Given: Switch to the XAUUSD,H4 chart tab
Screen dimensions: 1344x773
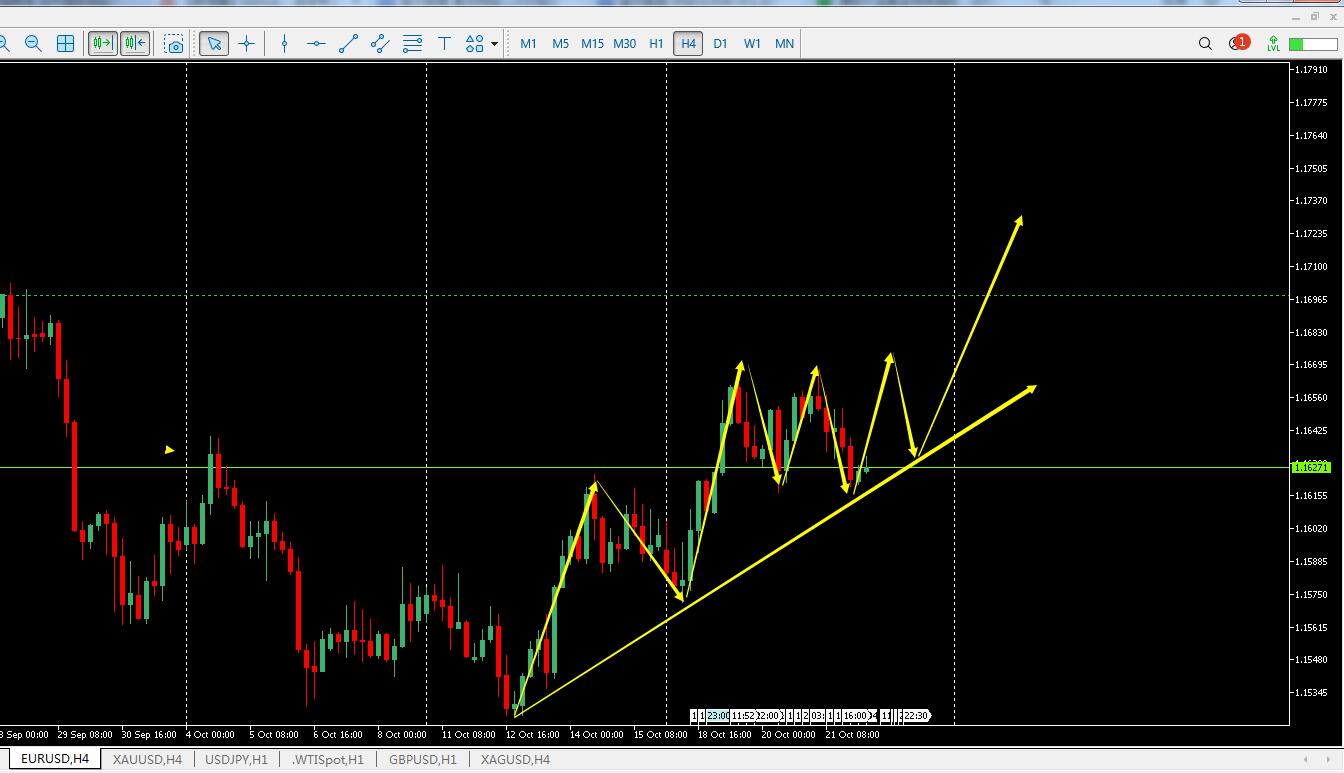Looking at the screenshot, I should click(147, 759).
